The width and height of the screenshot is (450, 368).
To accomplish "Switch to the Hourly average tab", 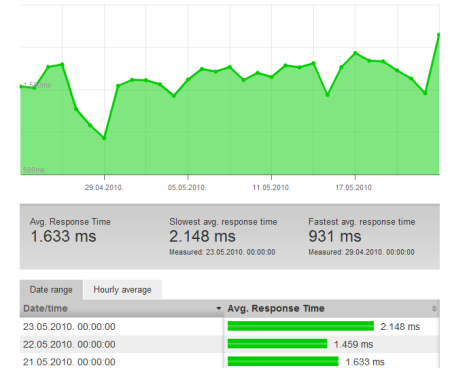I will (x=122, y=290).
